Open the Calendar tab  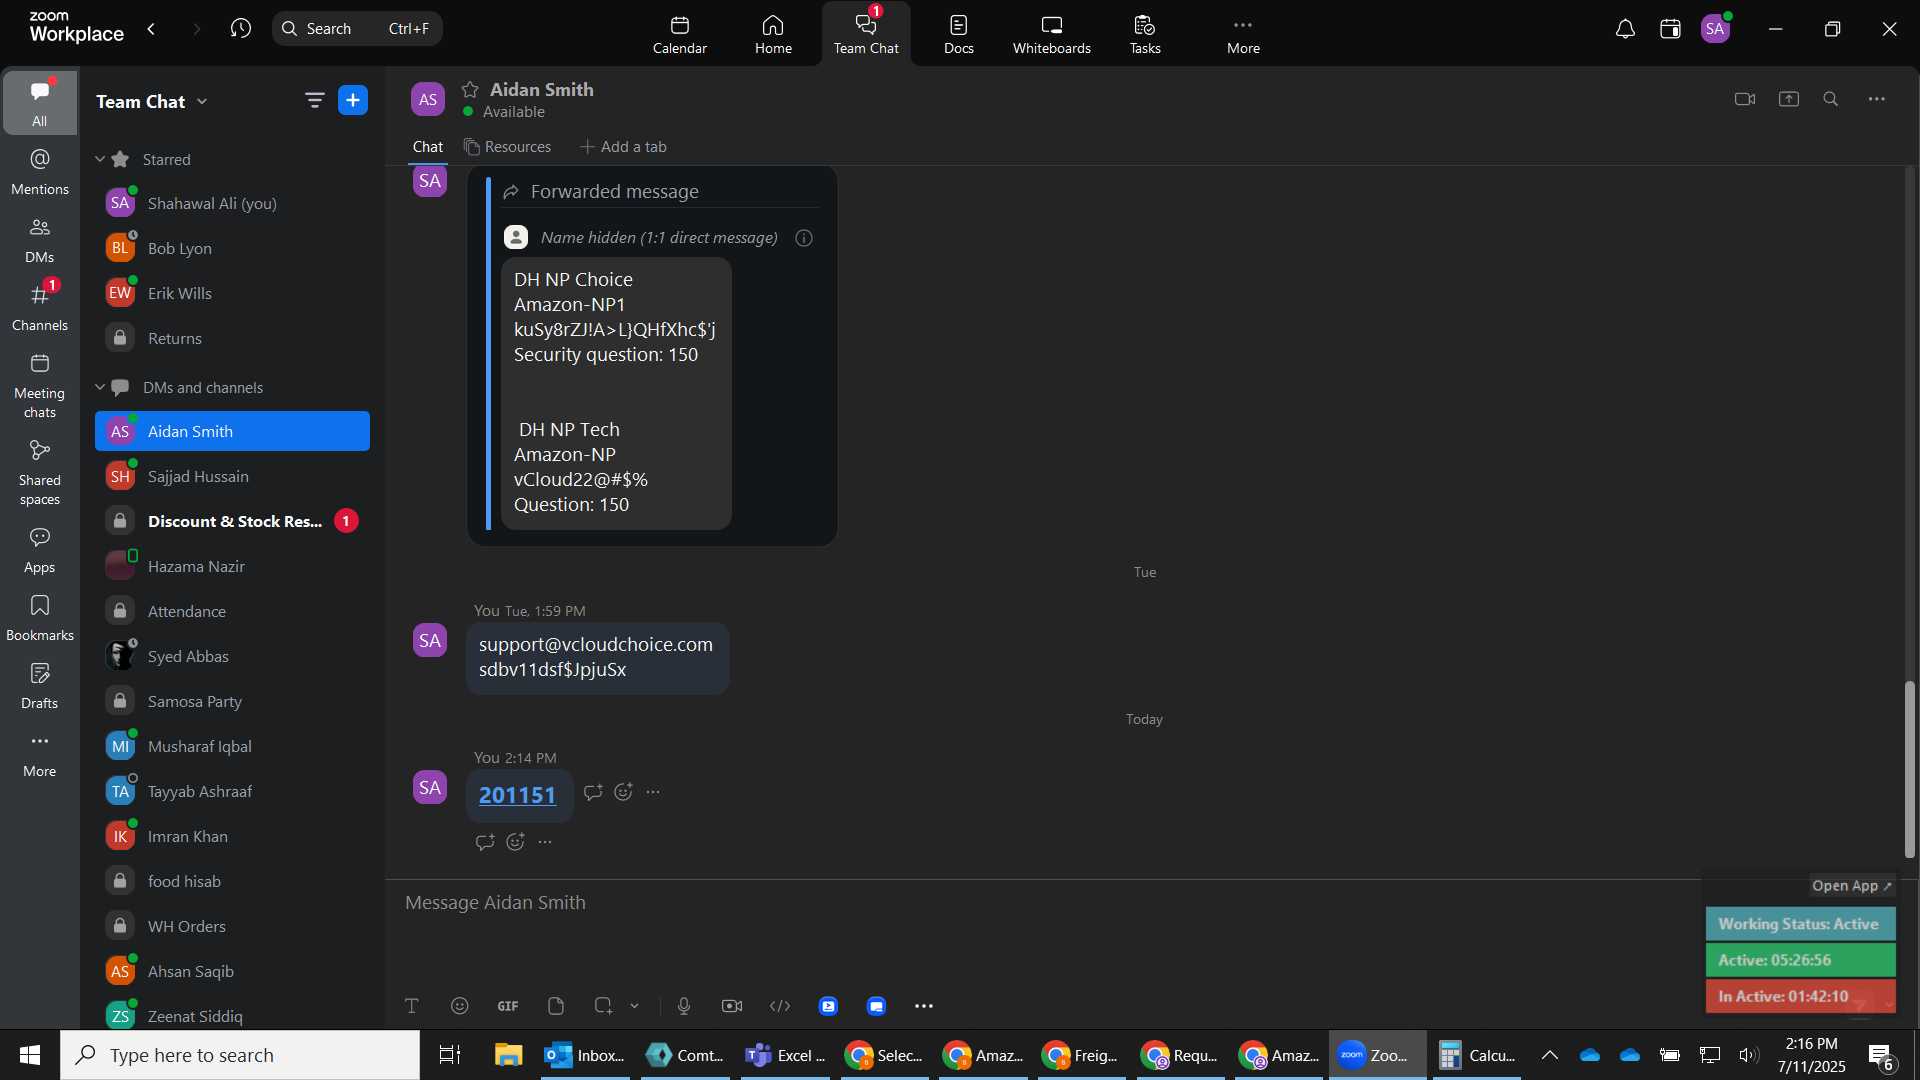pyautogui.click(x=680, y=35)
